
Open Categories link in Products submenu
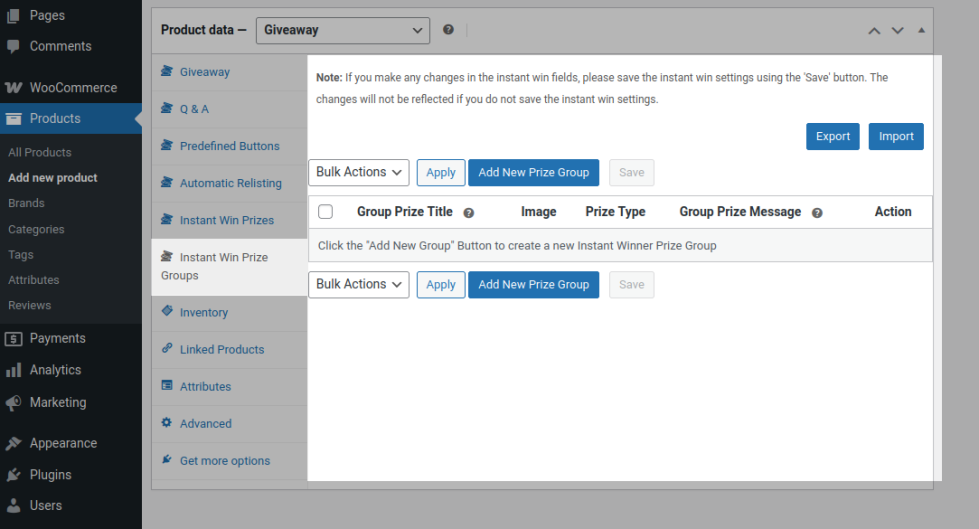(36, 229)
